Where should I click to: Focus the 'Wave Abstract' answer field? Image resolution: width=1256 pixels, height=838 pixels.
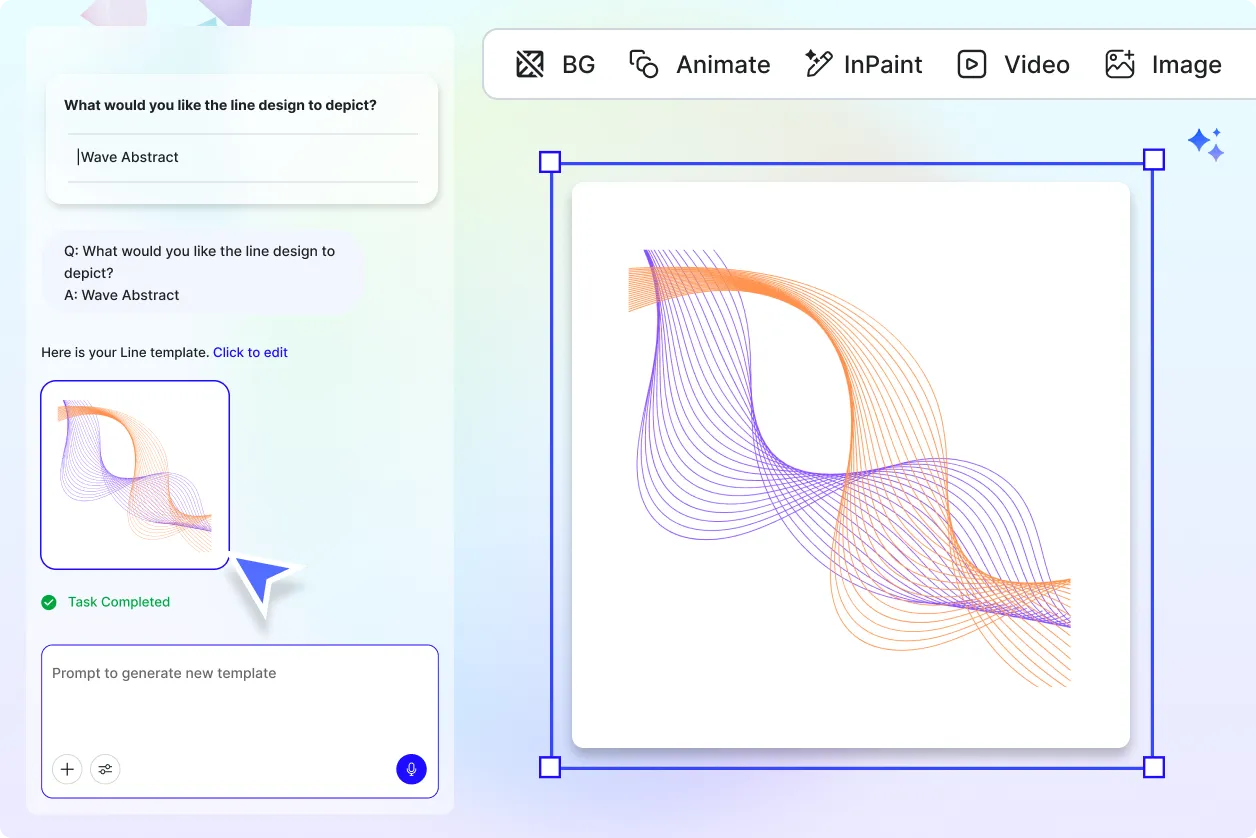(243, 157)
